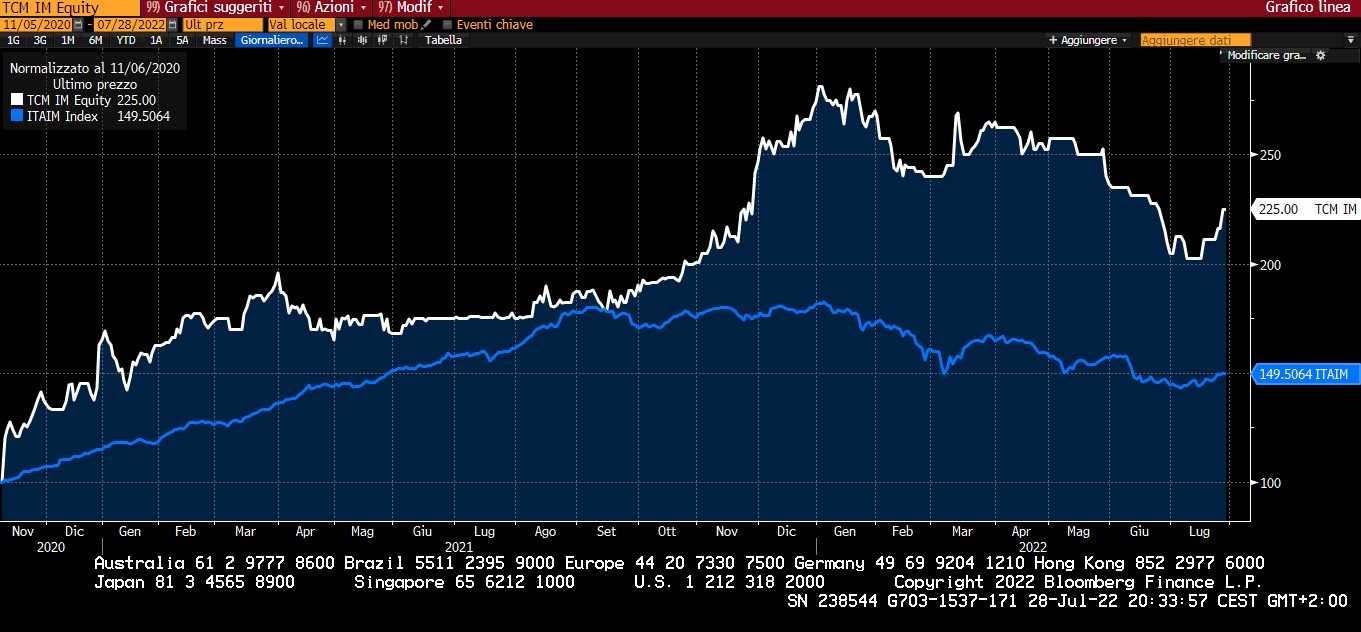1361x632 pixels.
Task: Select the 5A time range
Action: click(x=182, y=40)
